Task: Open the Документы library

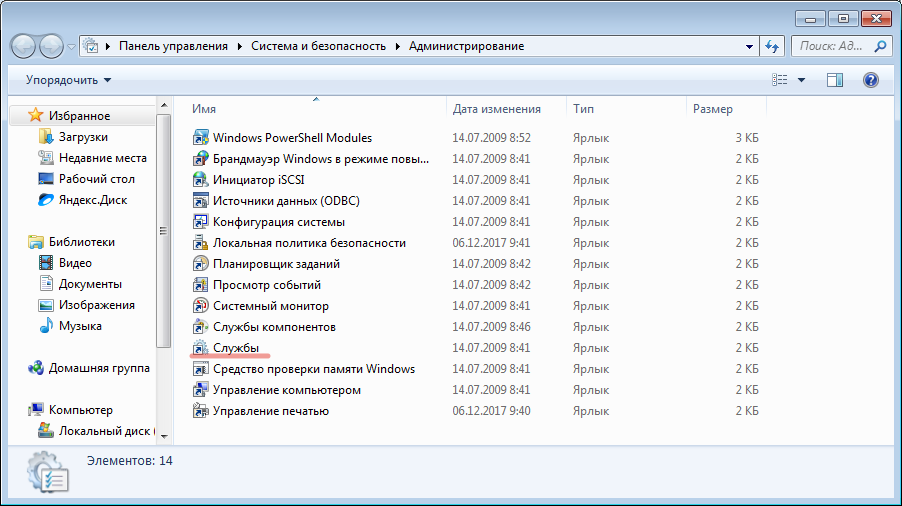Action: click(90, 283)
